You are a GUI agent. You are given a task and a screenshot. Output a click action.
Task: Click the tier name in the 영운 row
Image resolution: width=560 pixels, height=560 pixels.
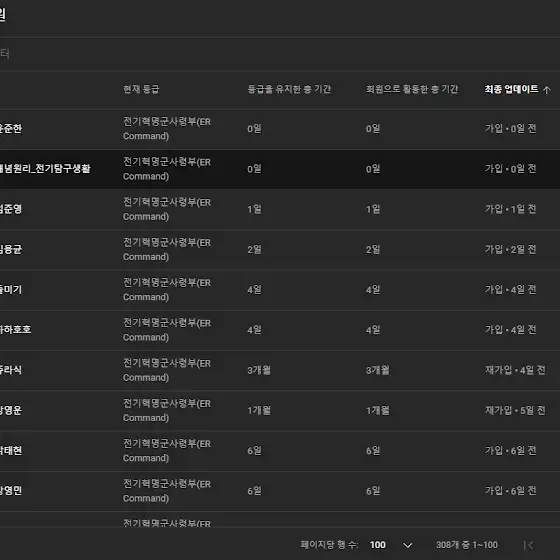[167, 410]
